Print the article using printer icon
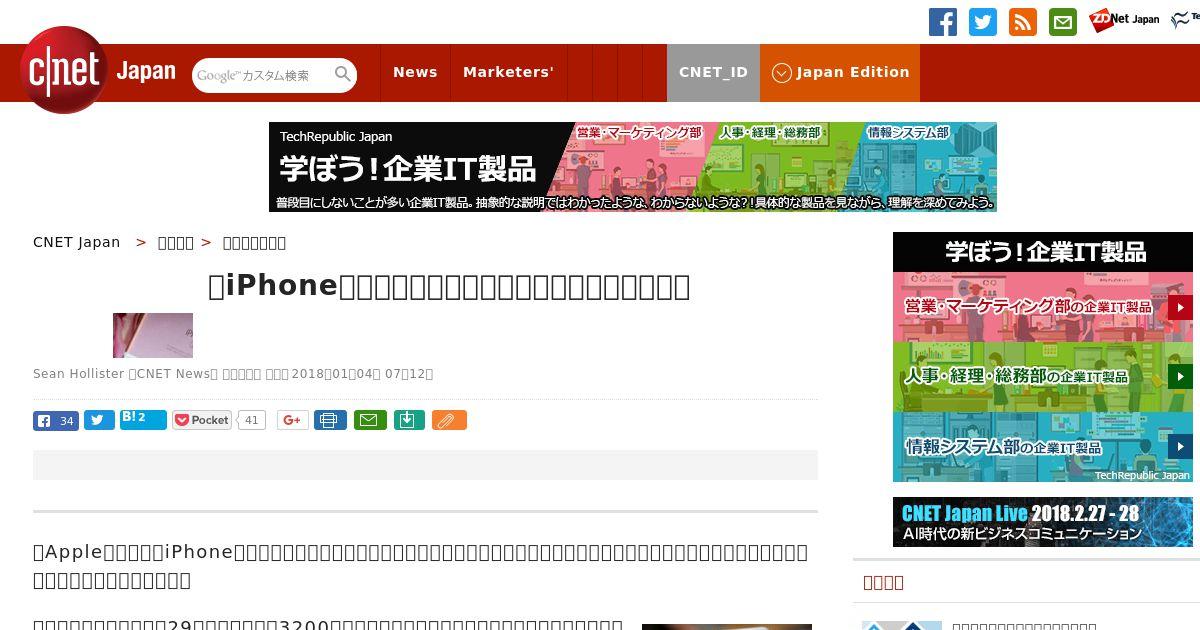 click(330, 420)
